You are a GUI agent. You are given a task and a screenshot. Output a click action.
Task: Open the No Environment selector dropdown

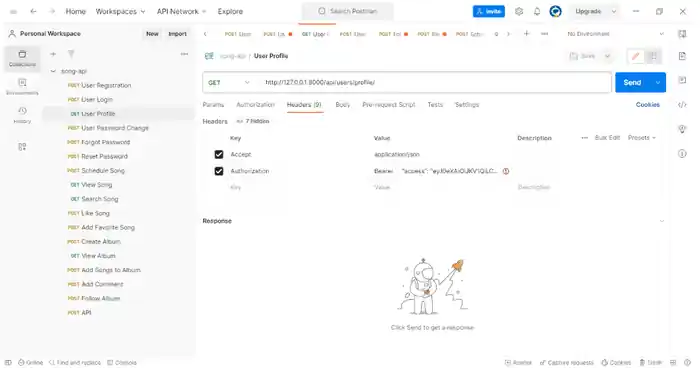pyautogui.click(x=615, y=34)
